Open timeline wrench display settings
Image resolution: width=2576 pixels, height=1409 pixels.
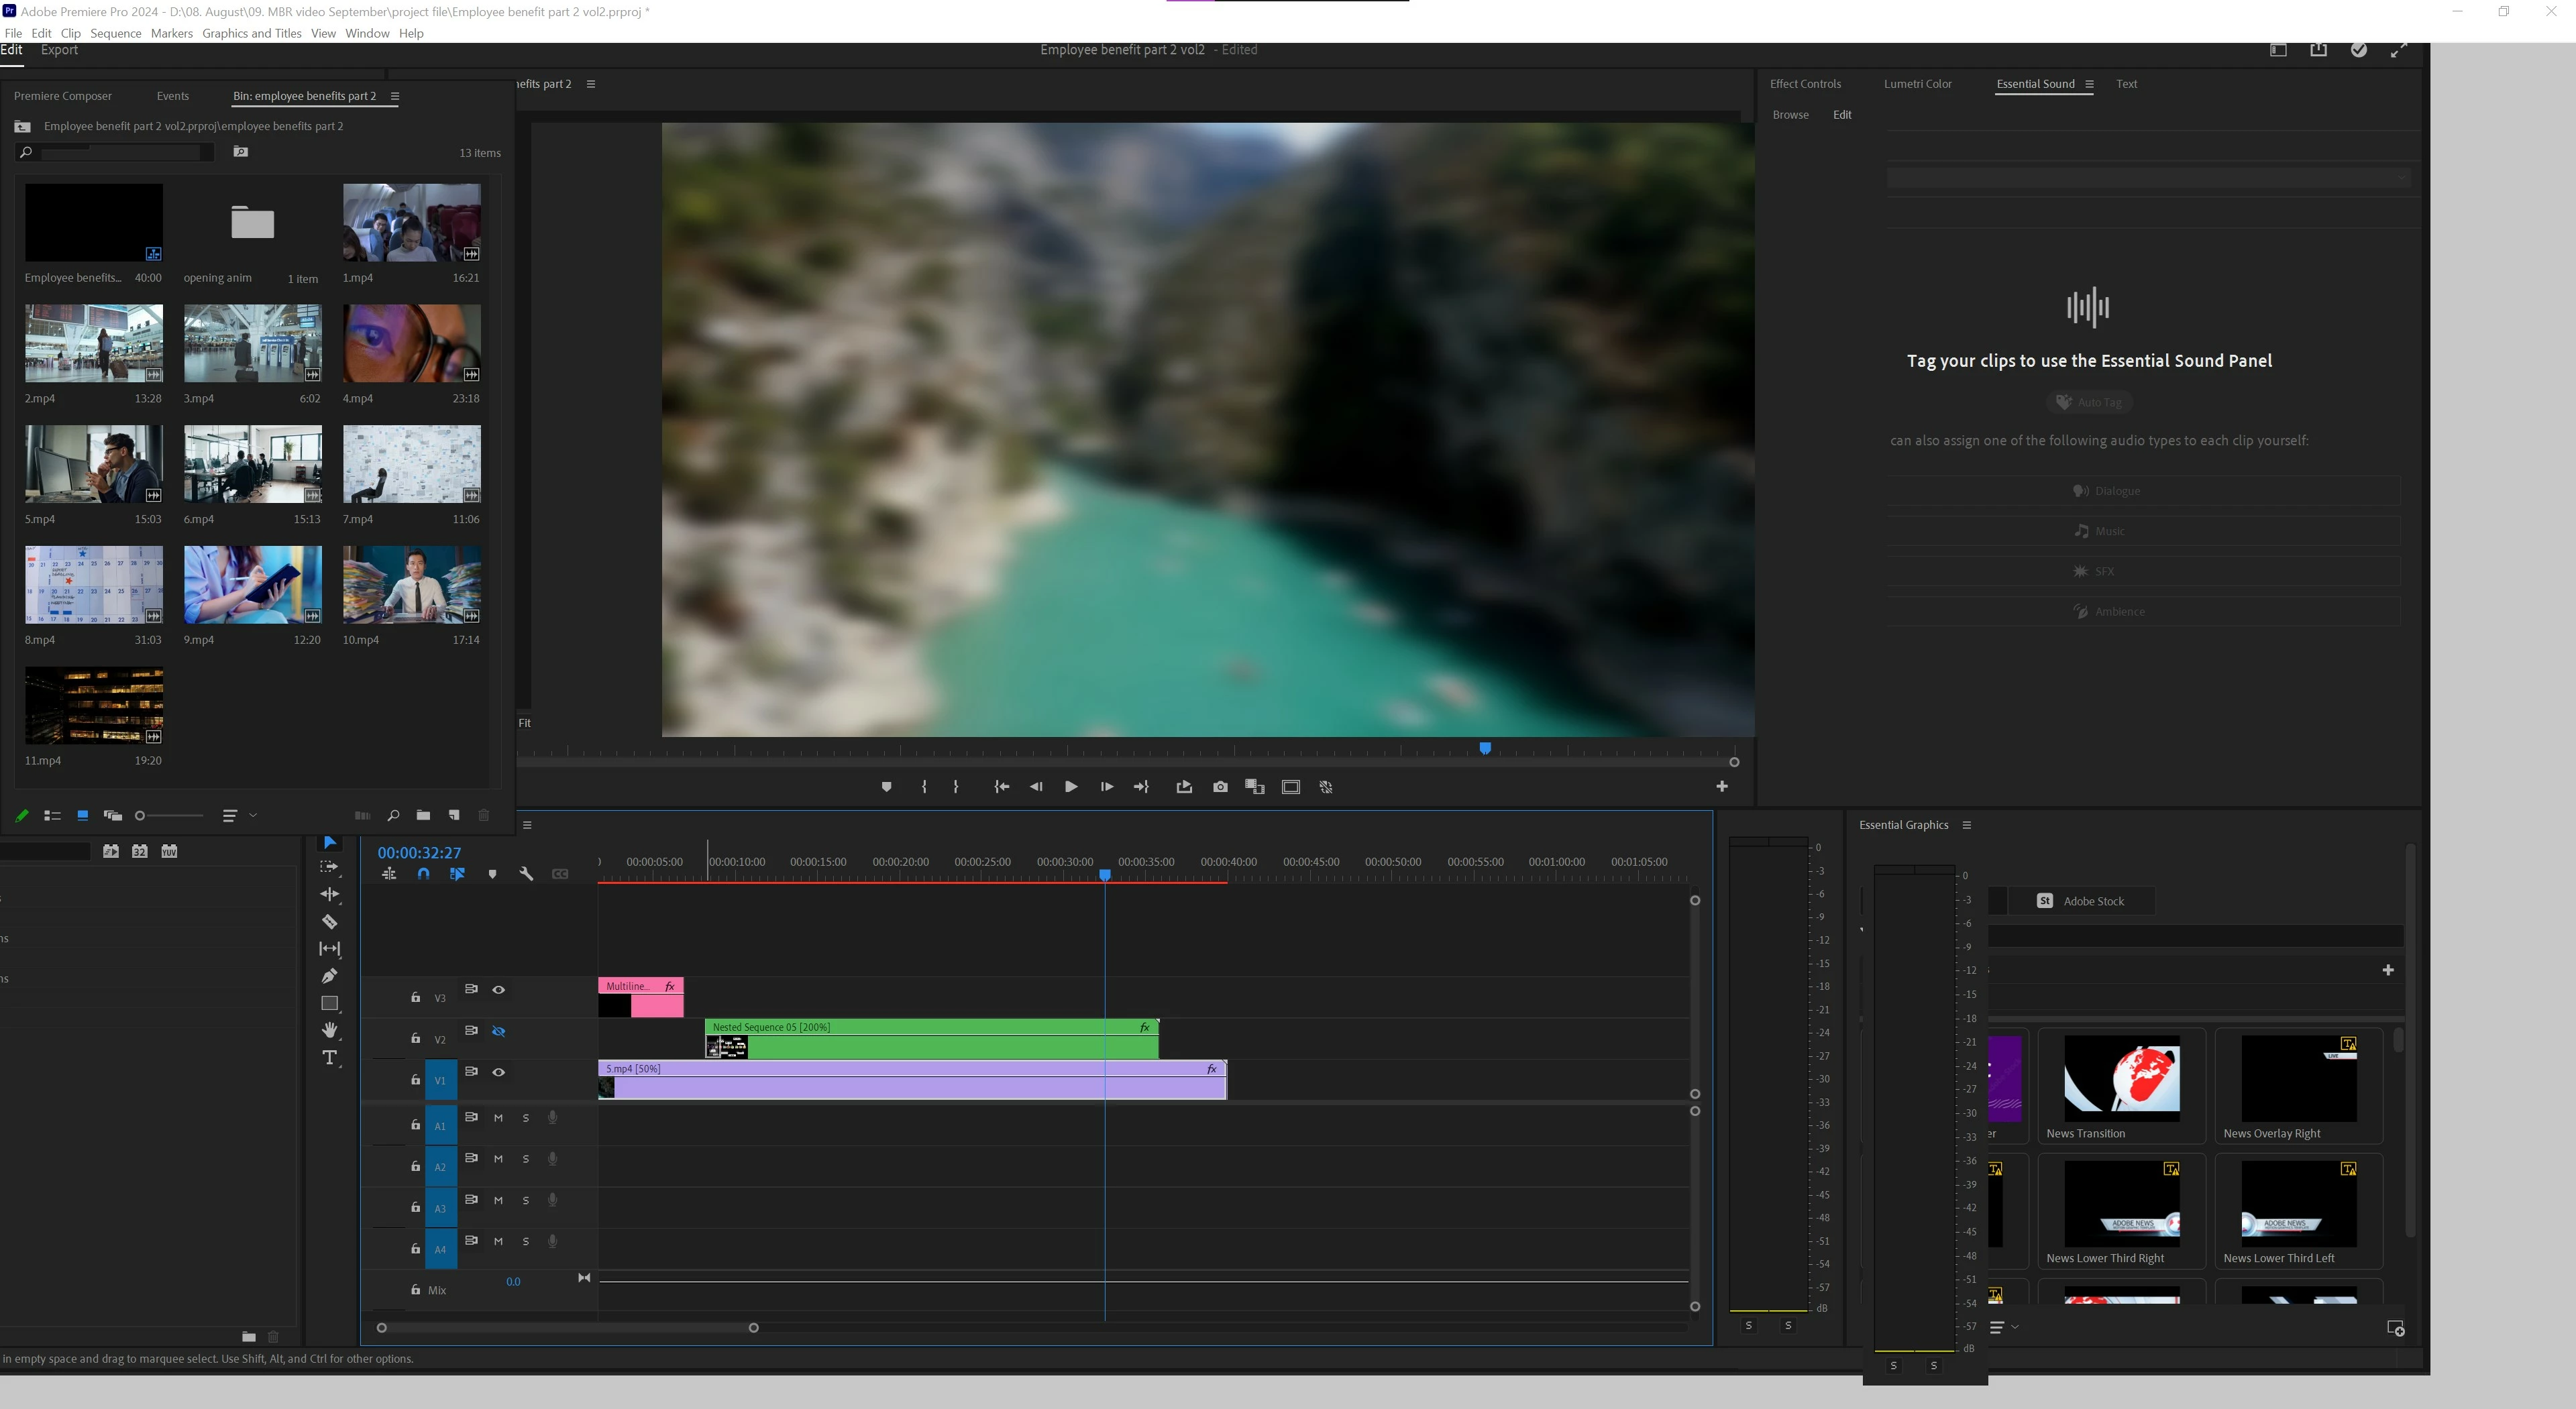pos(526,874)
